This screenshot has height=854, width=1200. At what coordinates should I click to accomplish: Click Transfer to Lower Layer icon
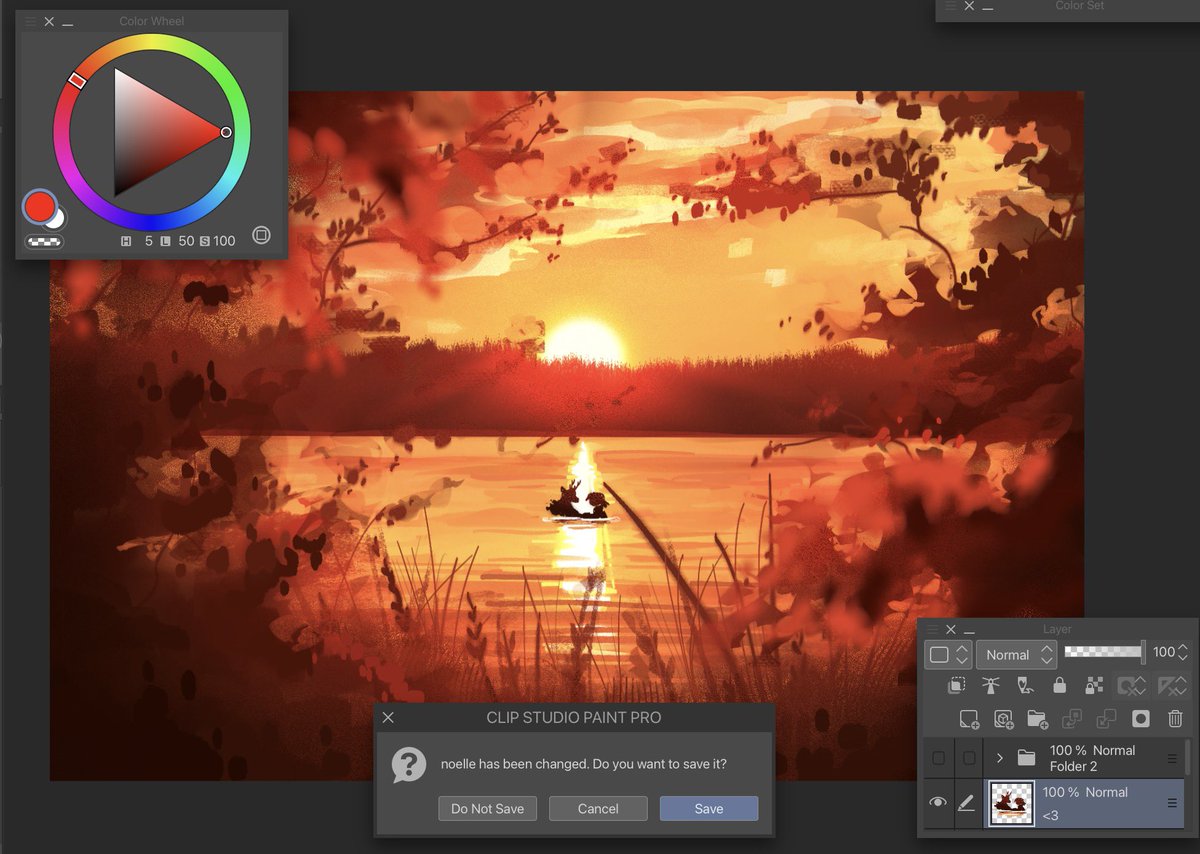(x=1072, y=719)
